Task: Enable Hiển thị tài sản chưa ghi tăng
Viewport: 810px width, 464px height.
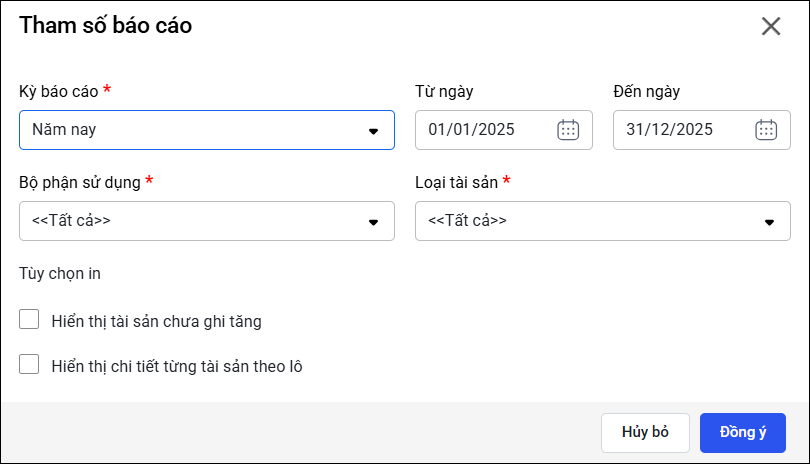Action: pos(29,320)
